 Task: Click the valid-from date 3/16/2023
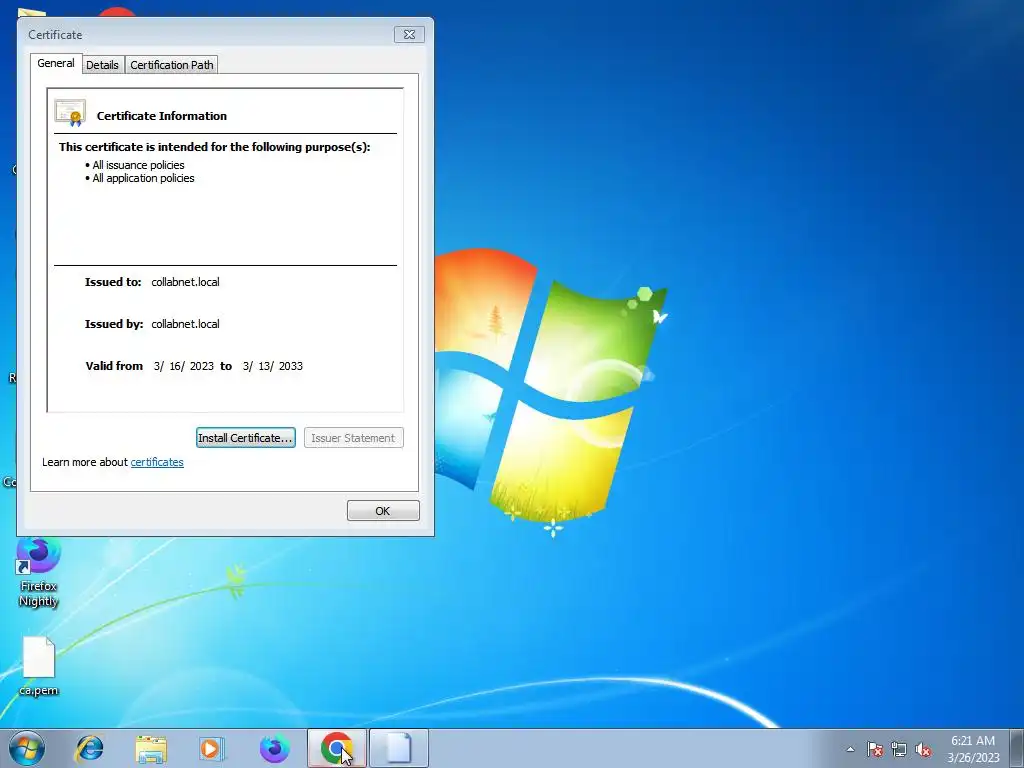[x=184, y=366]
